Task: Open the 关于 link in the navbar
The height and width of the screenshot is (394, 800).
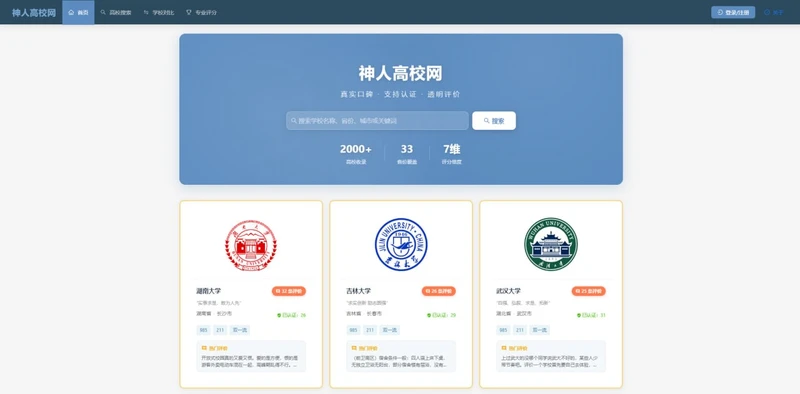Action: [x=773, y=12]
